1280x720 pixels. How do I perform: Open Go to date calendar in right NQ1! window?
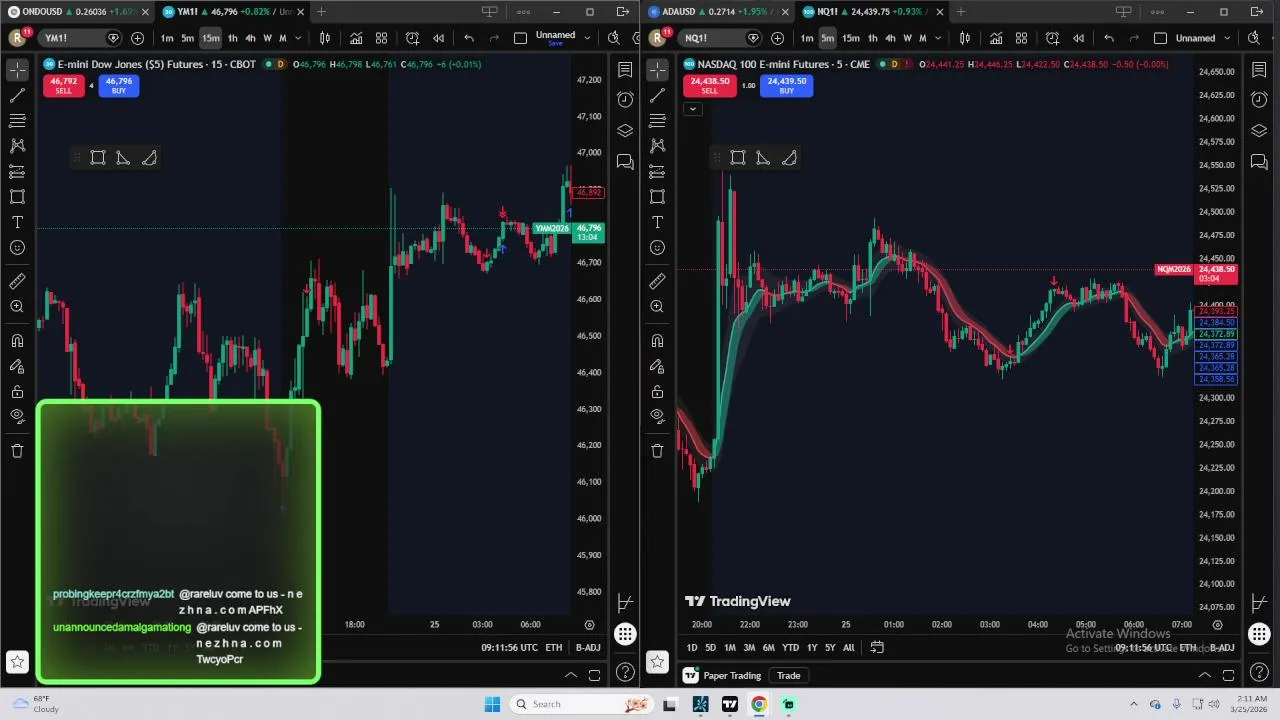click(877, 647)
